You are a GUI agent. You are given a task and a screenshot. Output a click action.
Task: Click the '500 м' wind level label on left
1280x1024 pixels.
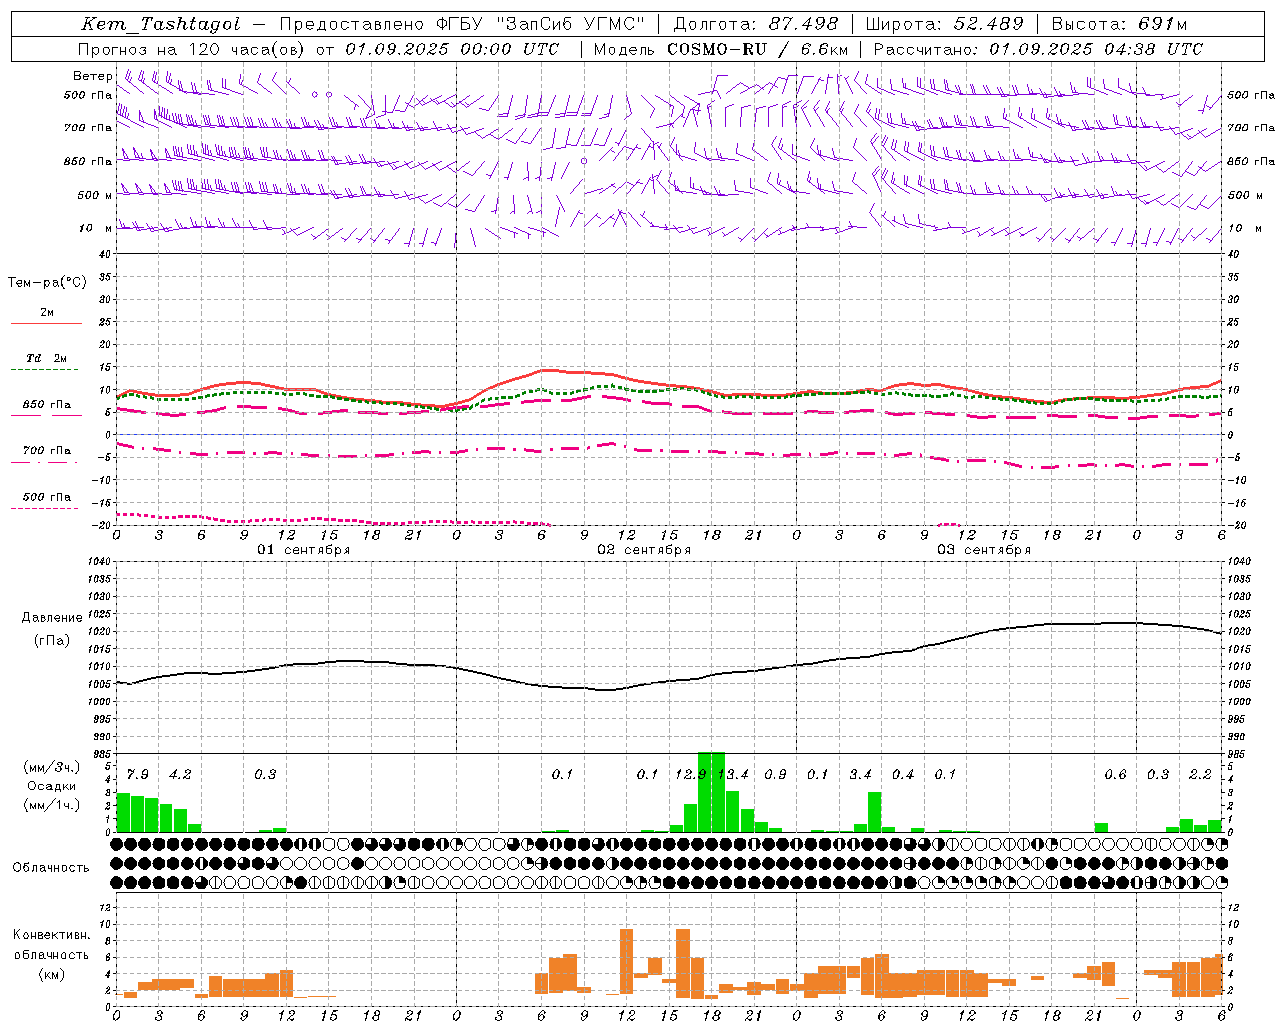point(95,195)
